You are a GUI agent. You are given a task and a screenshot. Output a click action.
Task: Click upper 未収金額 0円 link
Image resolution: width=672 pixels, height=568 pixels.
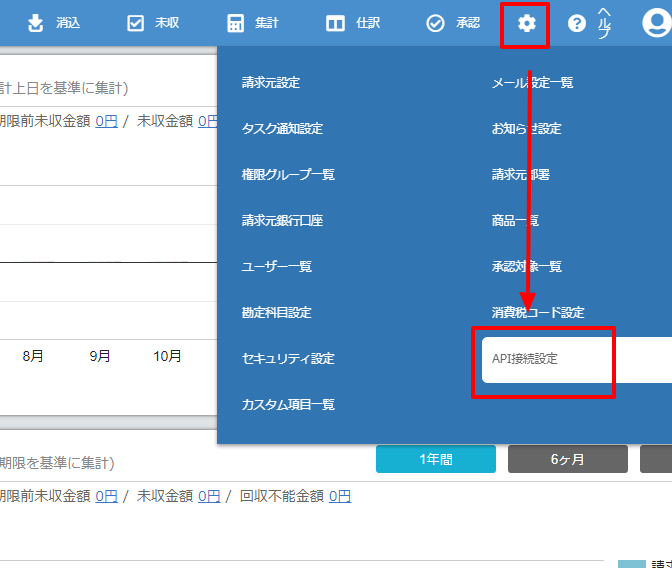click(x=207, y=121)
